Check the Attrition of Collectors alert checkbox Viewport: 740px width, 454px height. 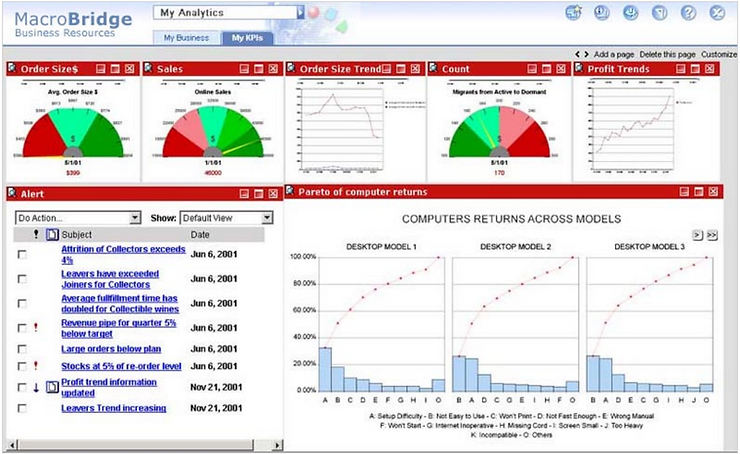tap(22, 254)
